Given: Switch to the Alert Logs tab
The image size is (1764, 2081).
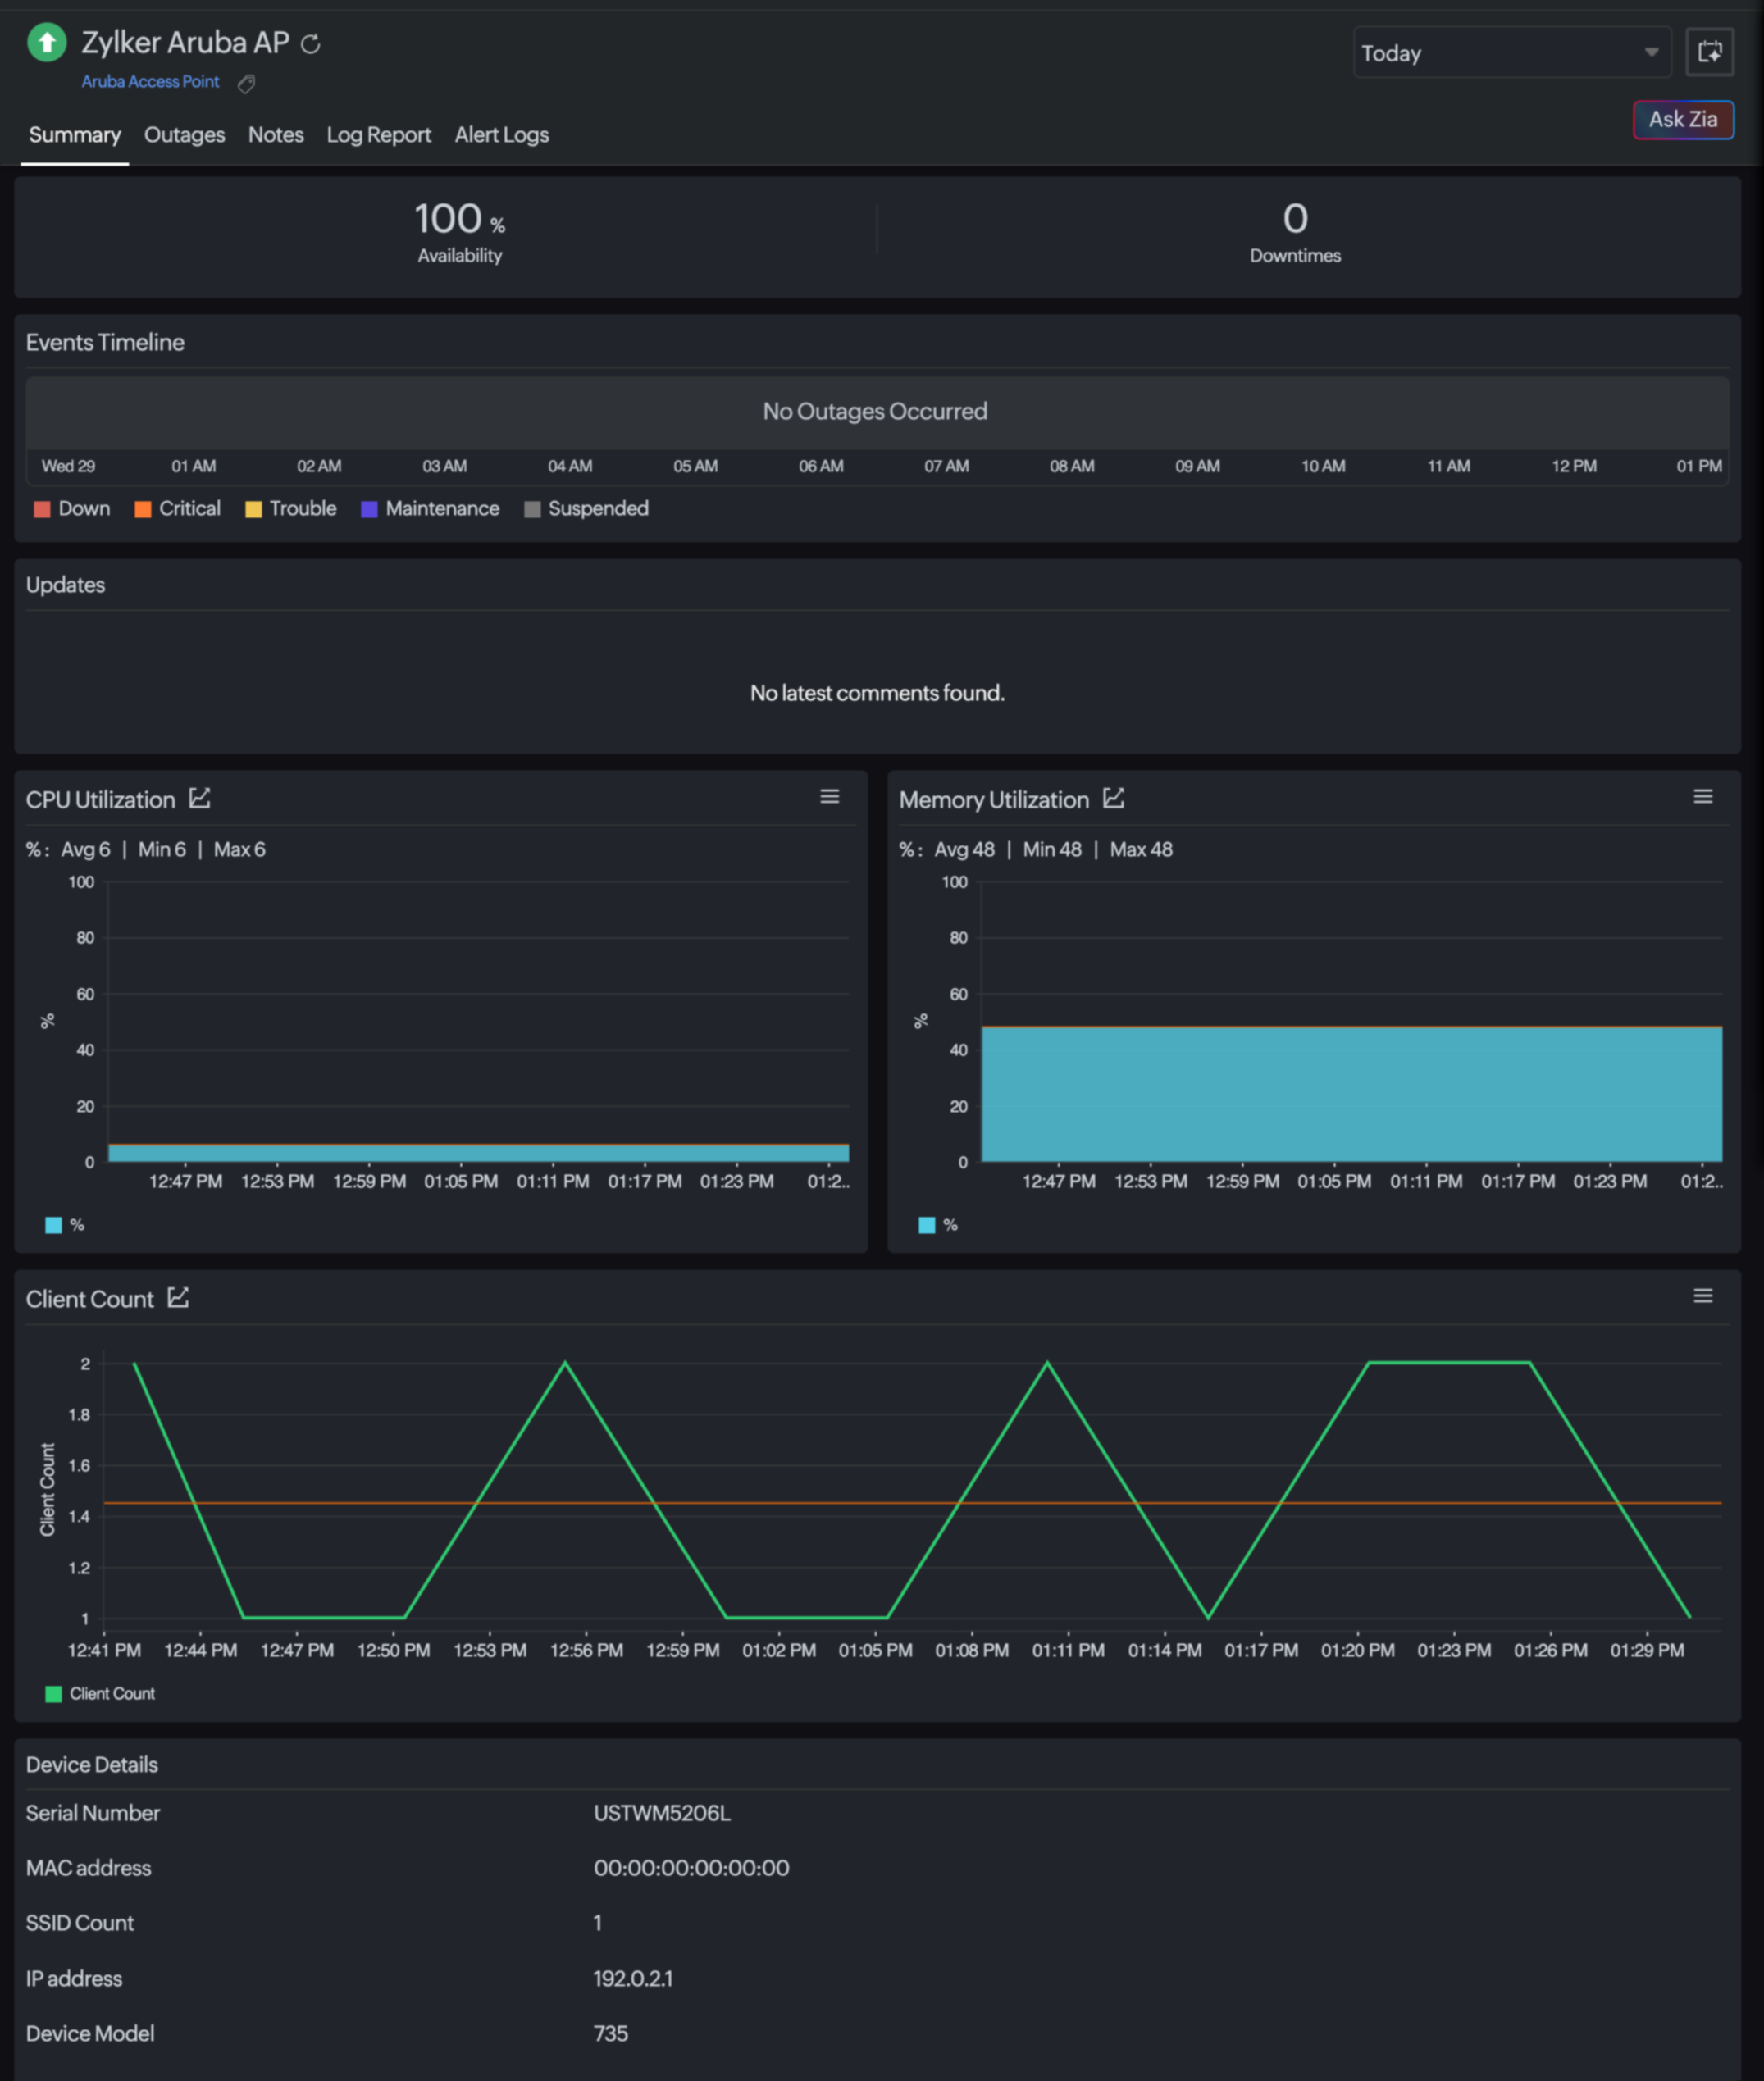Looking at the screenshot, I should [501, 135].
